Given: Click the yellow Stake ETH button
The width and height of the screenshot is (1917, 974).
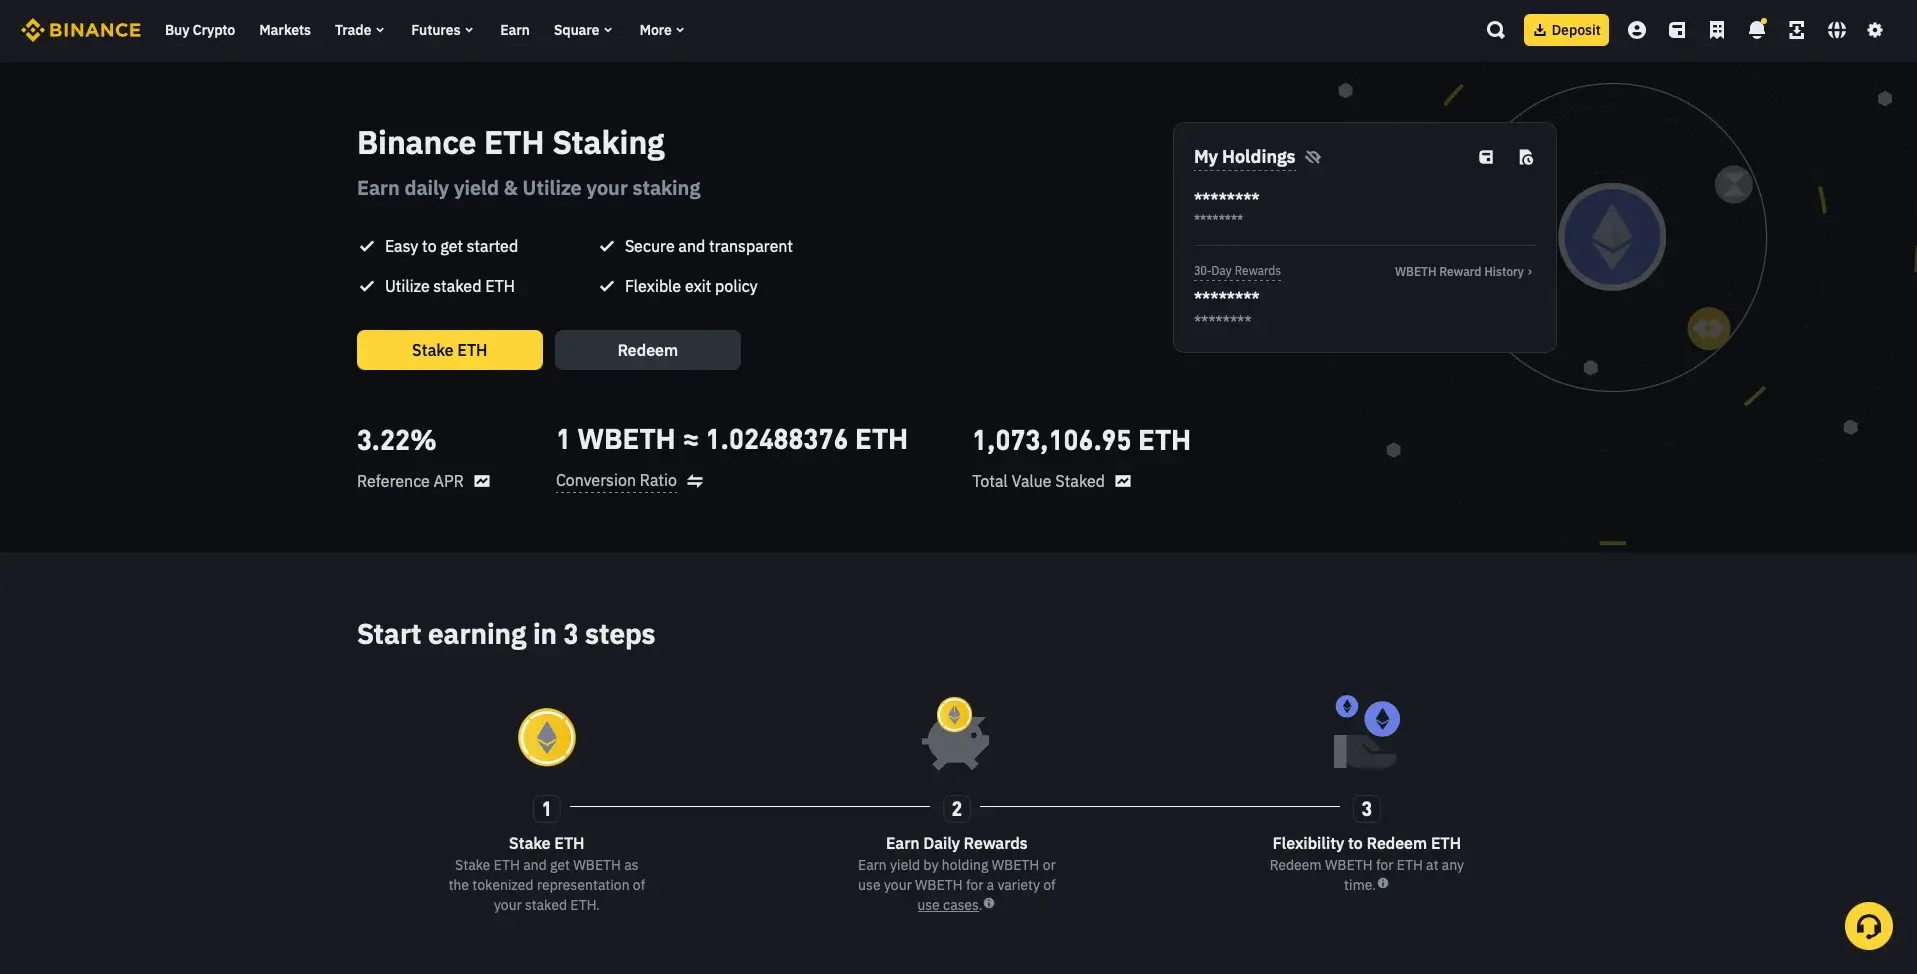Looking at the screenshot, I should coord(450,350).
